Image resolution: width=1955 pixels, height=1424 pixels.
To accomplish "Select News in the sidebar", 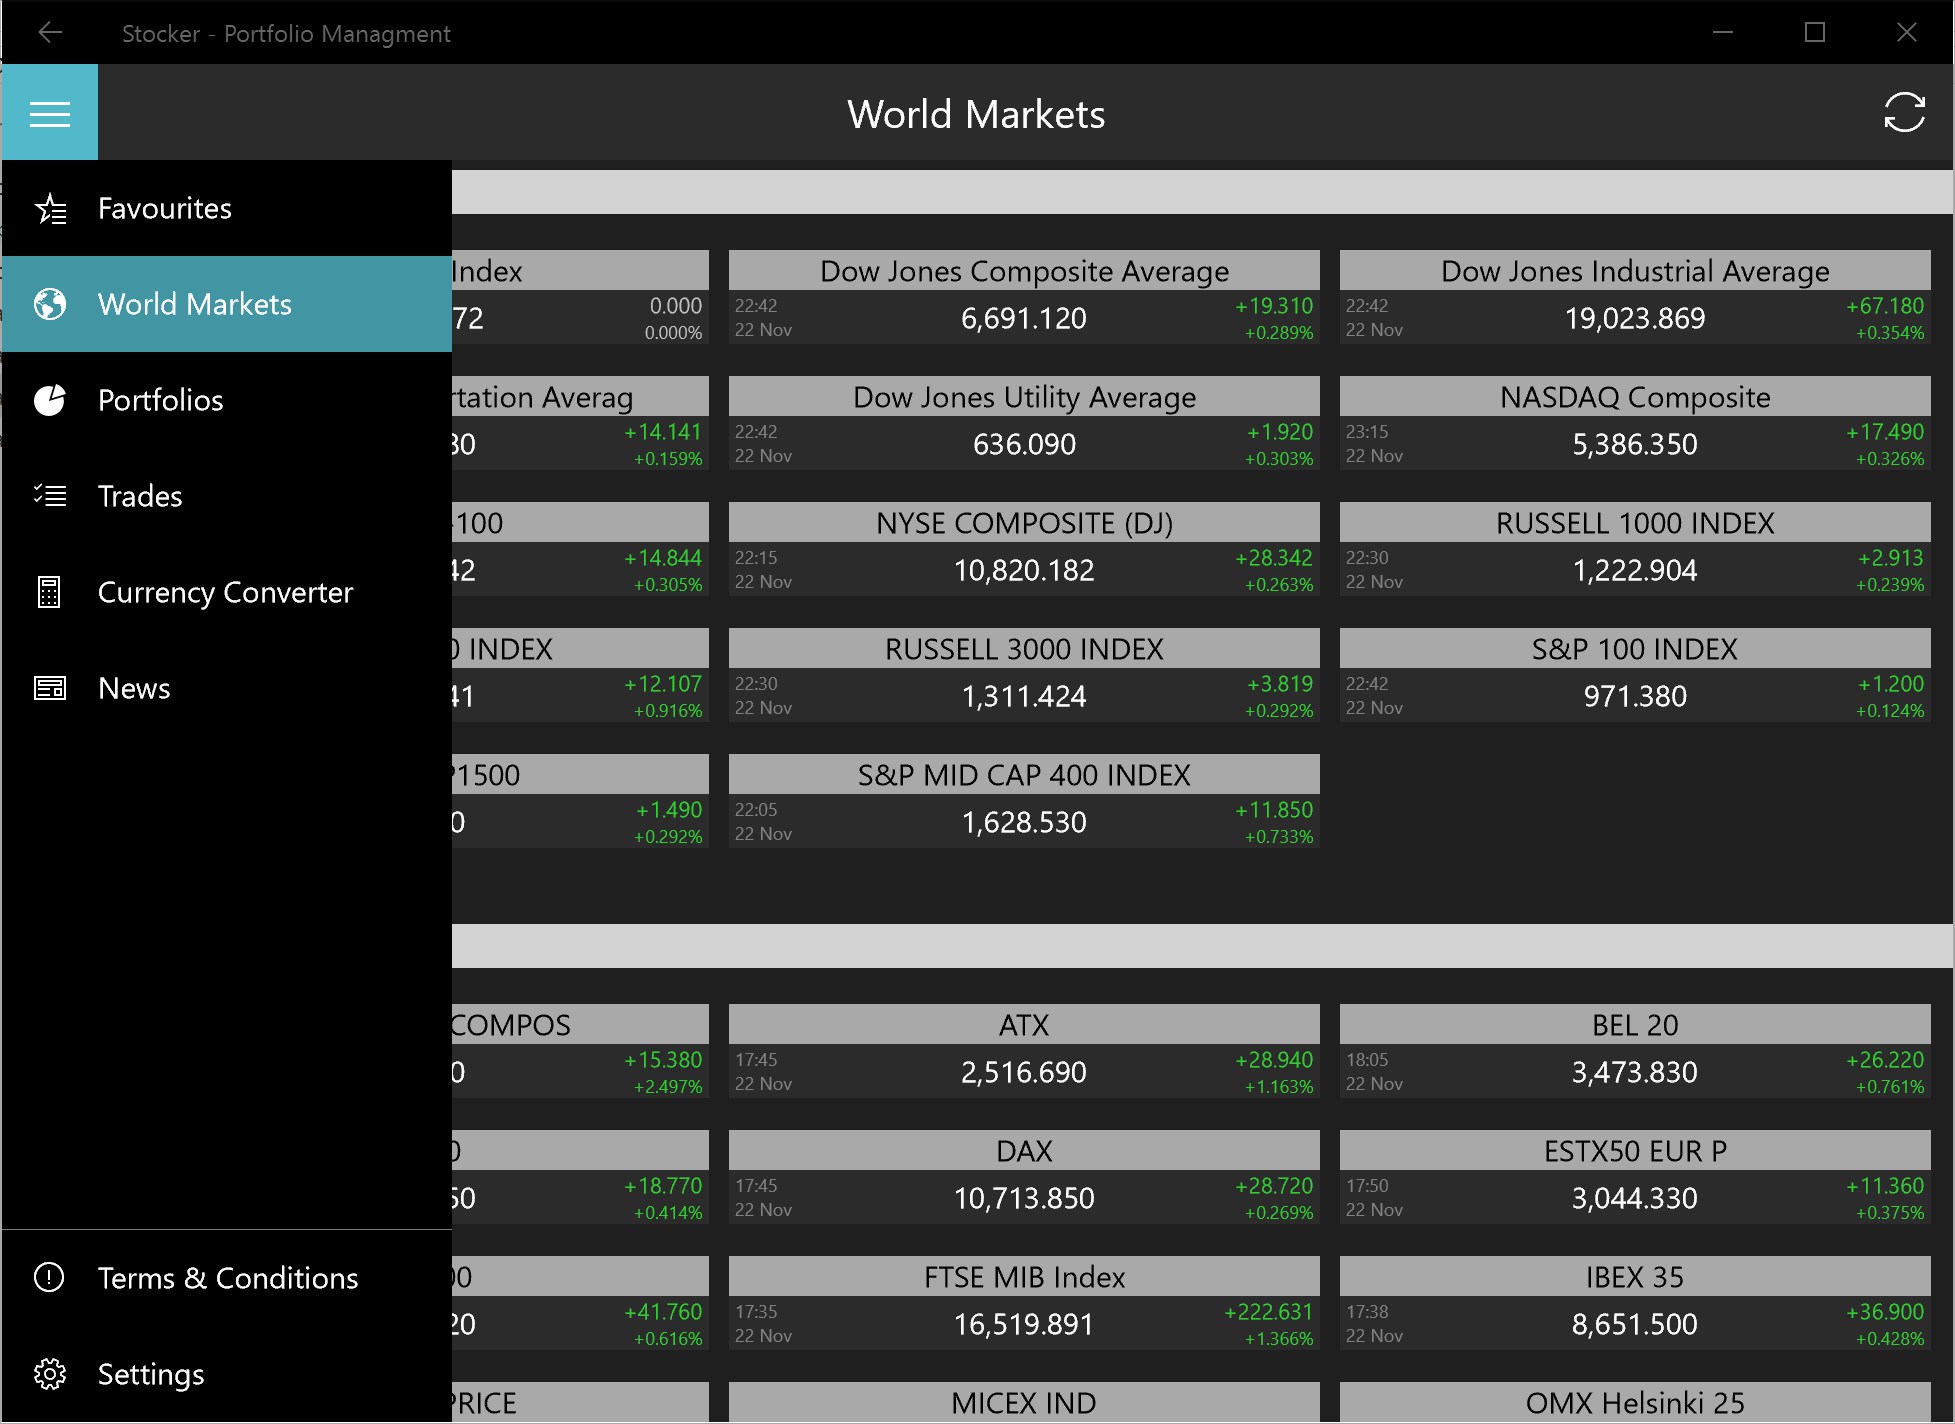I will [x=133, y=687].
